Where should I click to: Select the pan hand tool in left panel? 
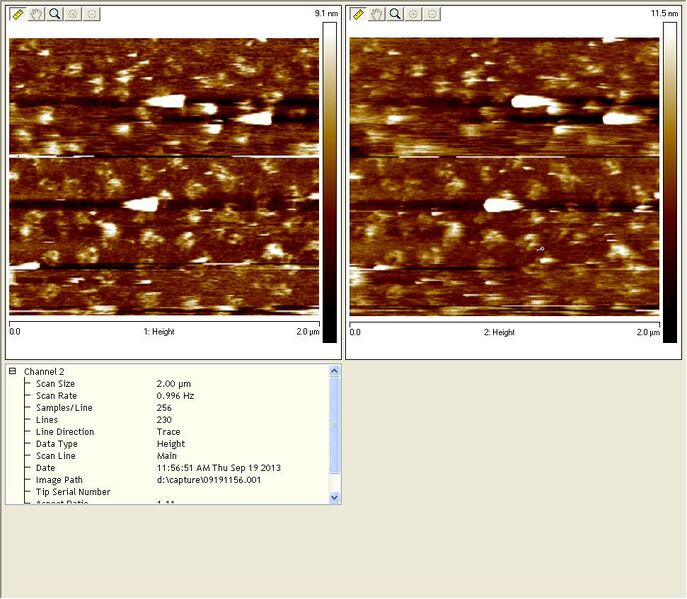(x=37, y=14)
